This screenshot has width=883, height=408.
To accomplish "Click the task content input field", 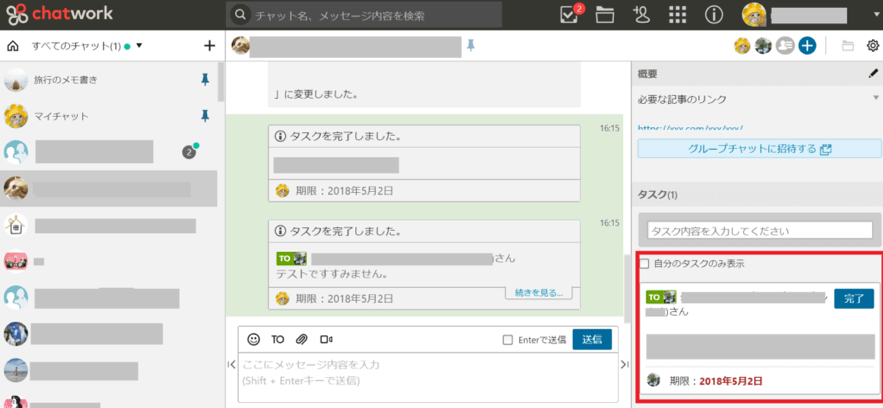I will click(x=759, y=231).
